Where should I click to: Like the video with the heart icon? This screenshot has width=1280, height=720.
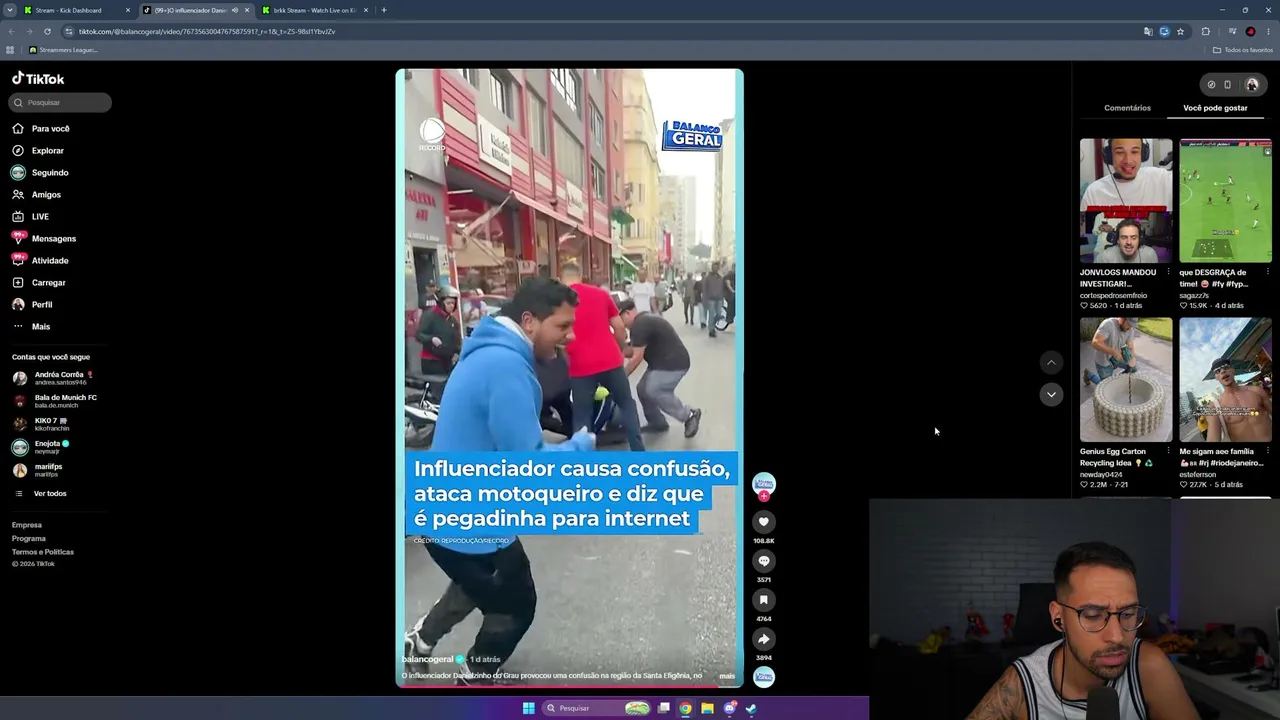pyautogui.click(x=763, y=521)
